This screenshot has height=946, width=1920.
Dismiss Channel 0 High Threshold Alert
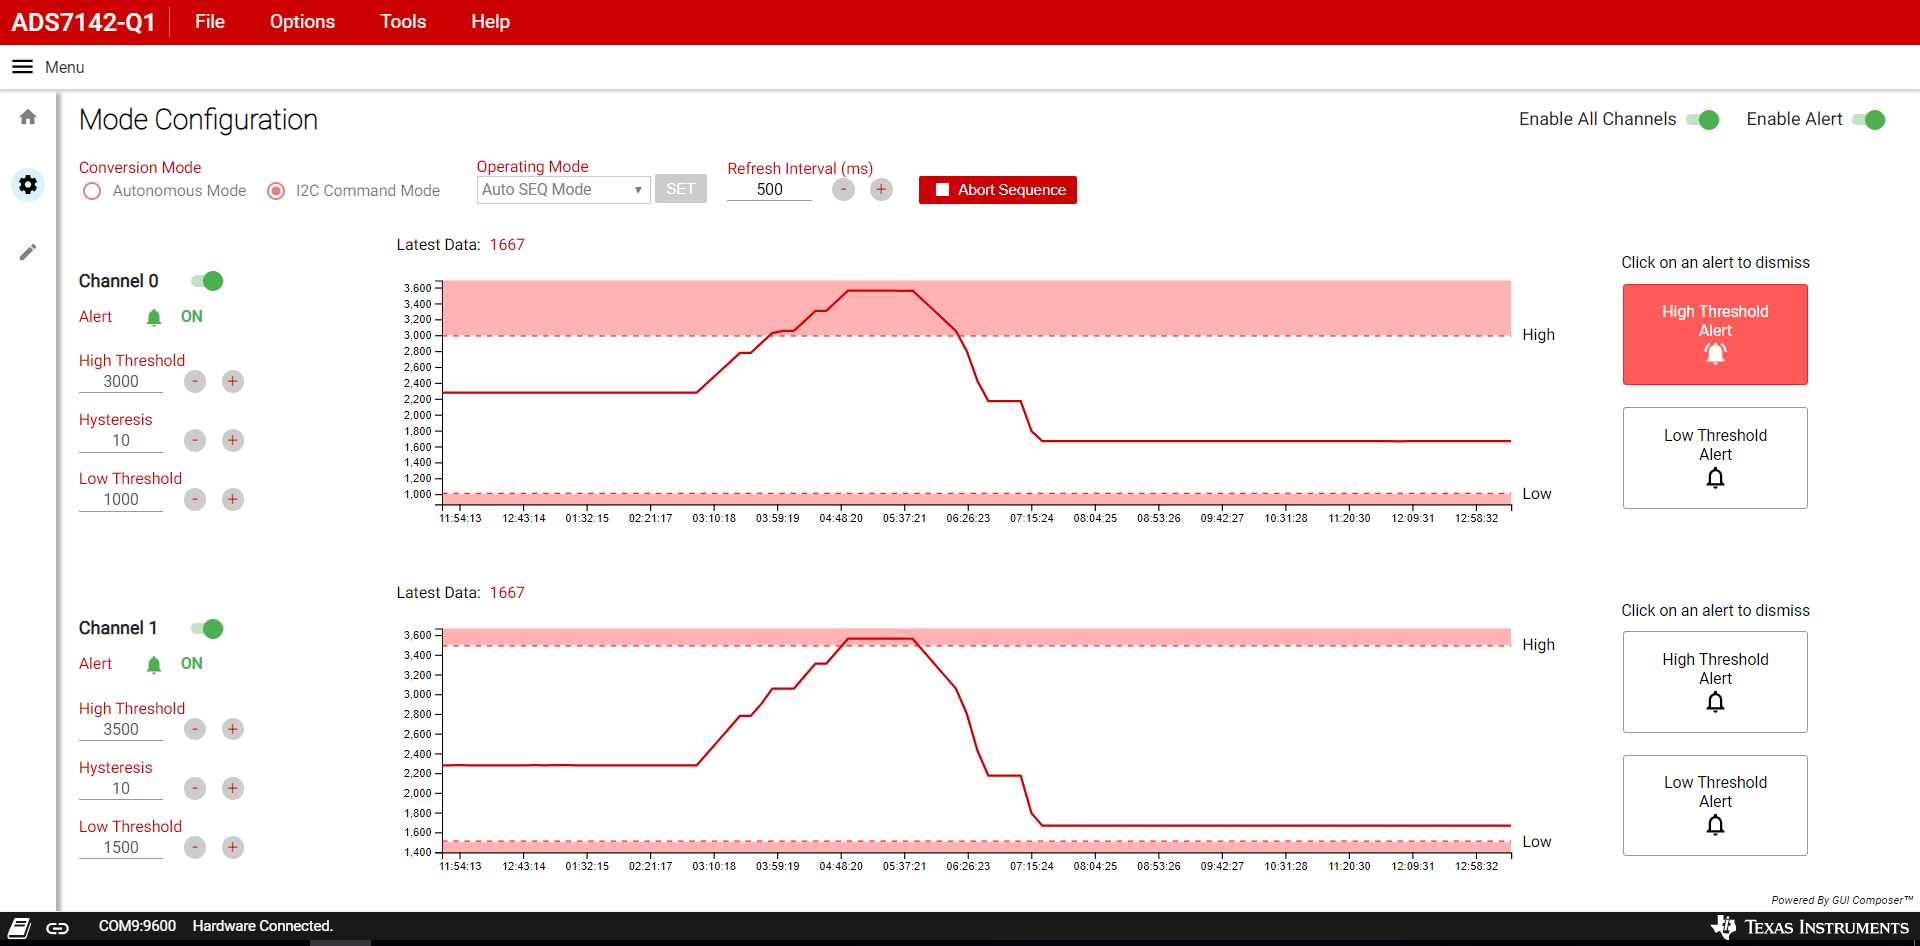(x=1715, y=335)
